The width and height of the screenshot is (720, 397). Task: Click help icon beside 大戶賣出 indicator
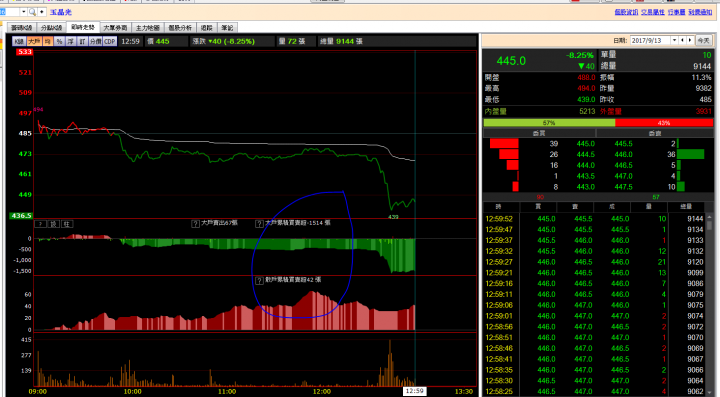point(196,224)
